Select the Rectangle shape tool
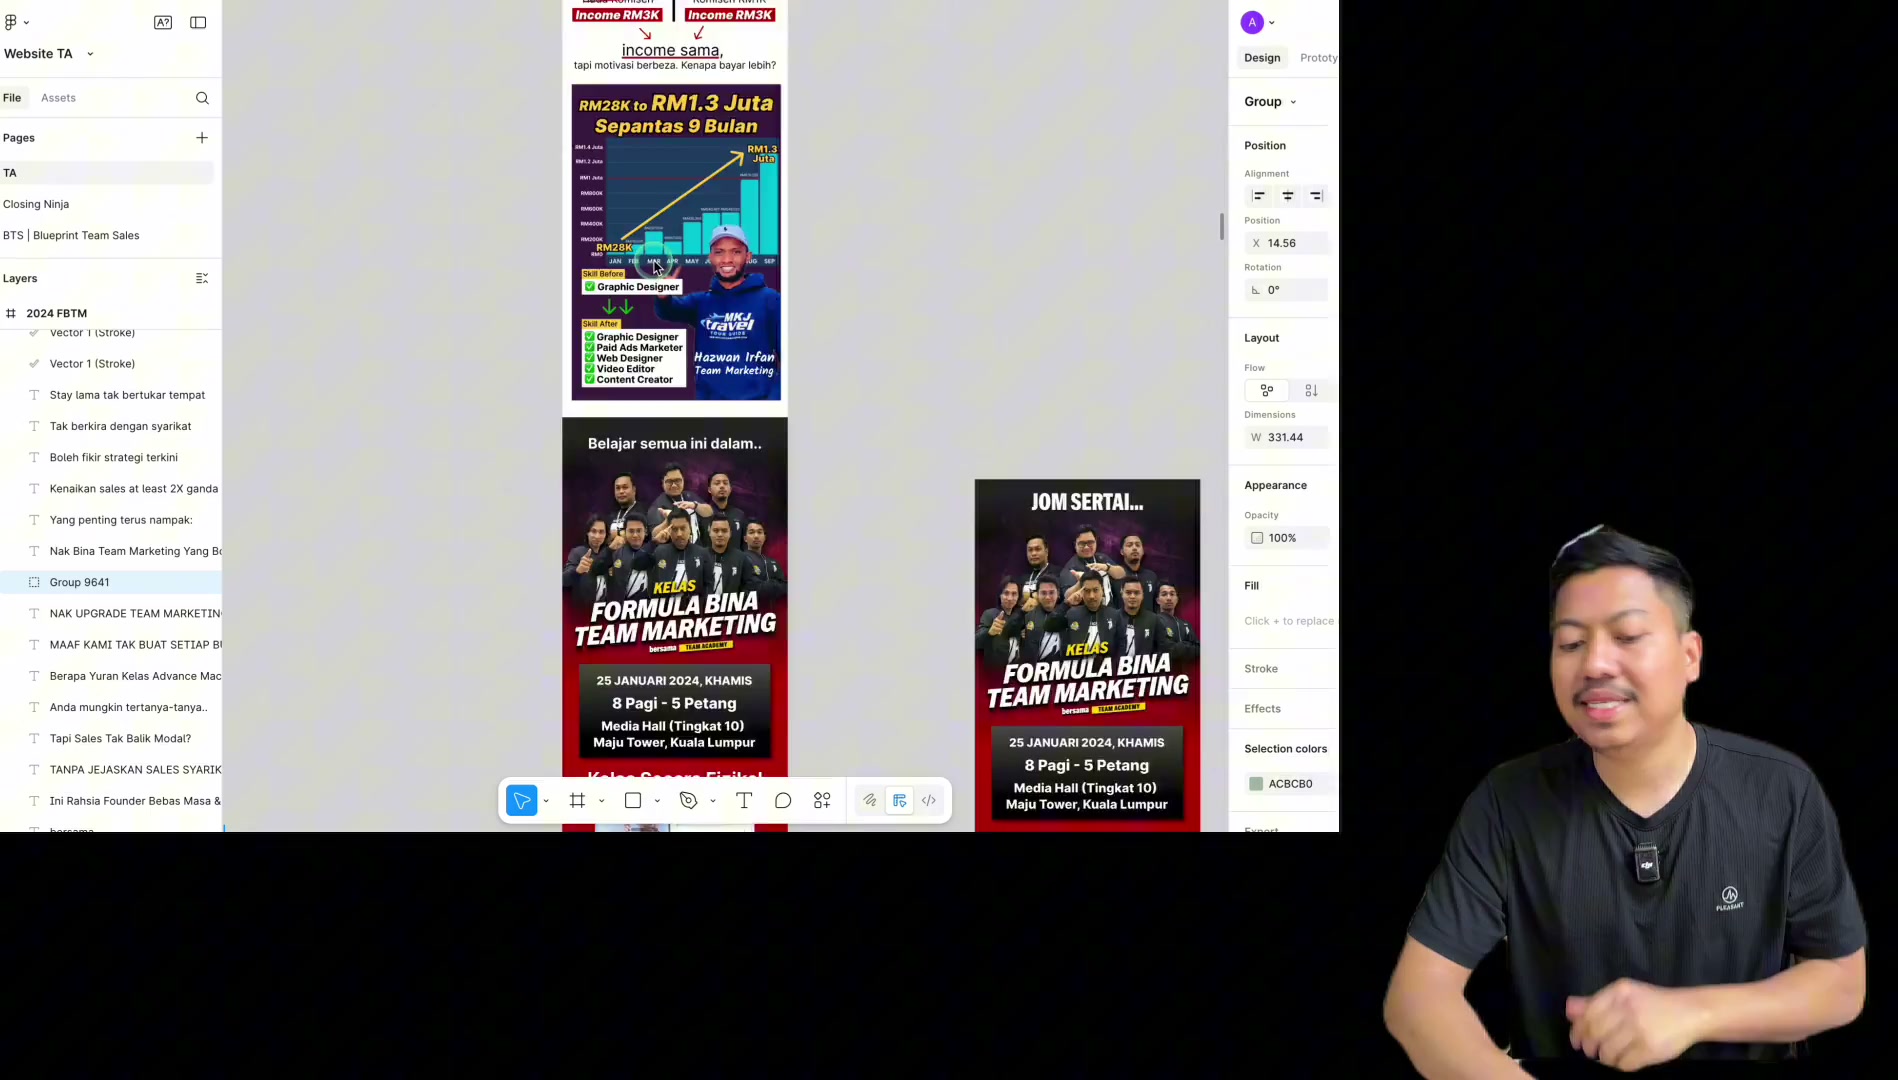1898x1080 pixels. coord(633,801)
